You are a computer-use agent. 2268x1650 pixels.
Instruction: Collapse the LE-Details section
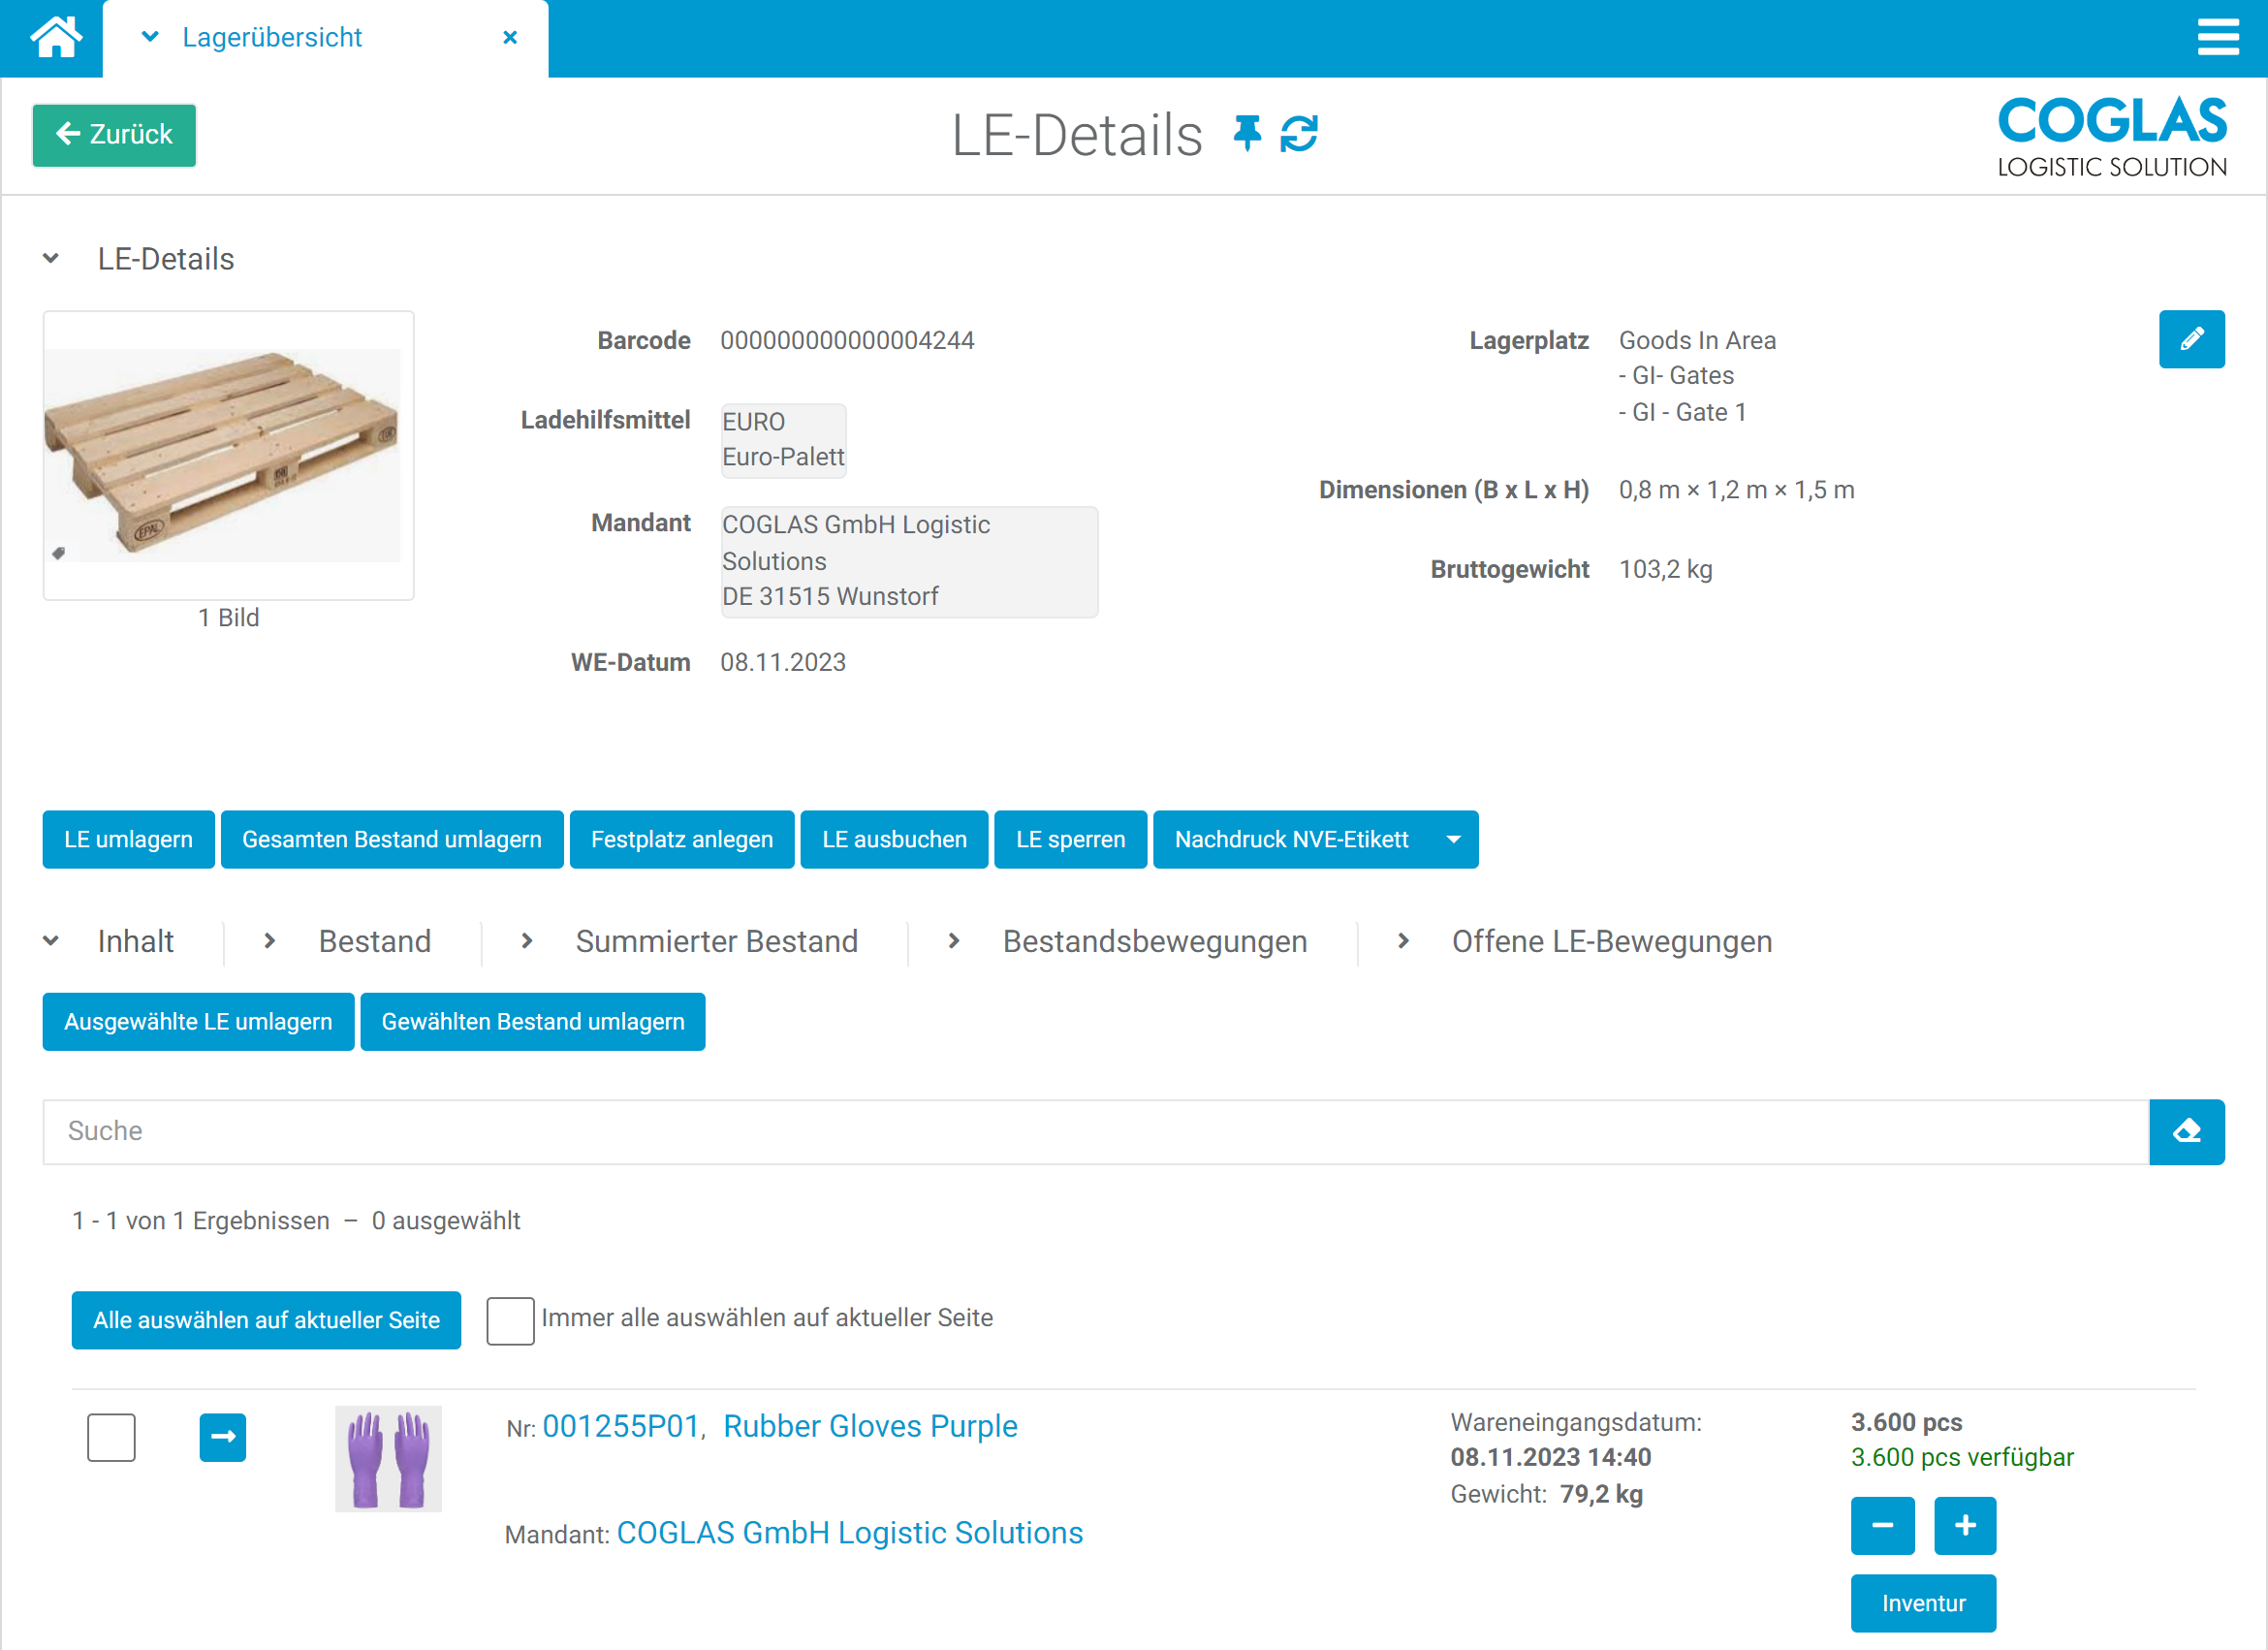(x=49, y=258)
